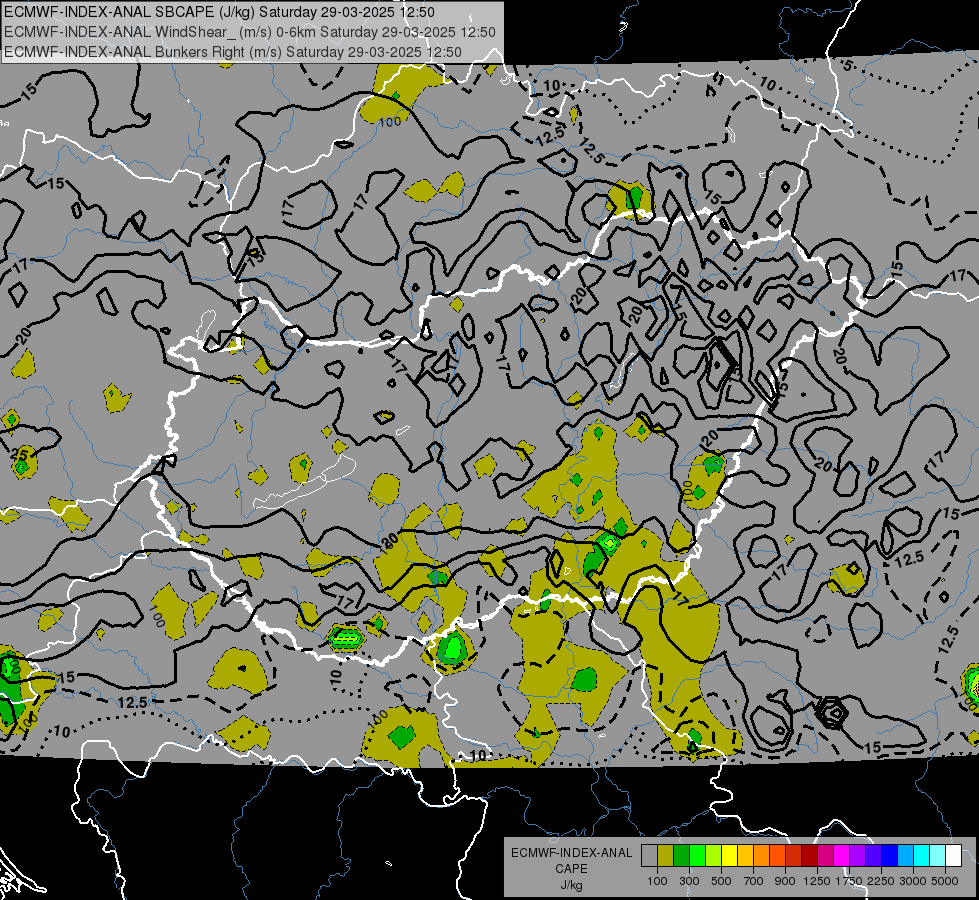Screen dimensions: 979x900
Task: Click the legend value 1250
Action: (x=817, y=881)
